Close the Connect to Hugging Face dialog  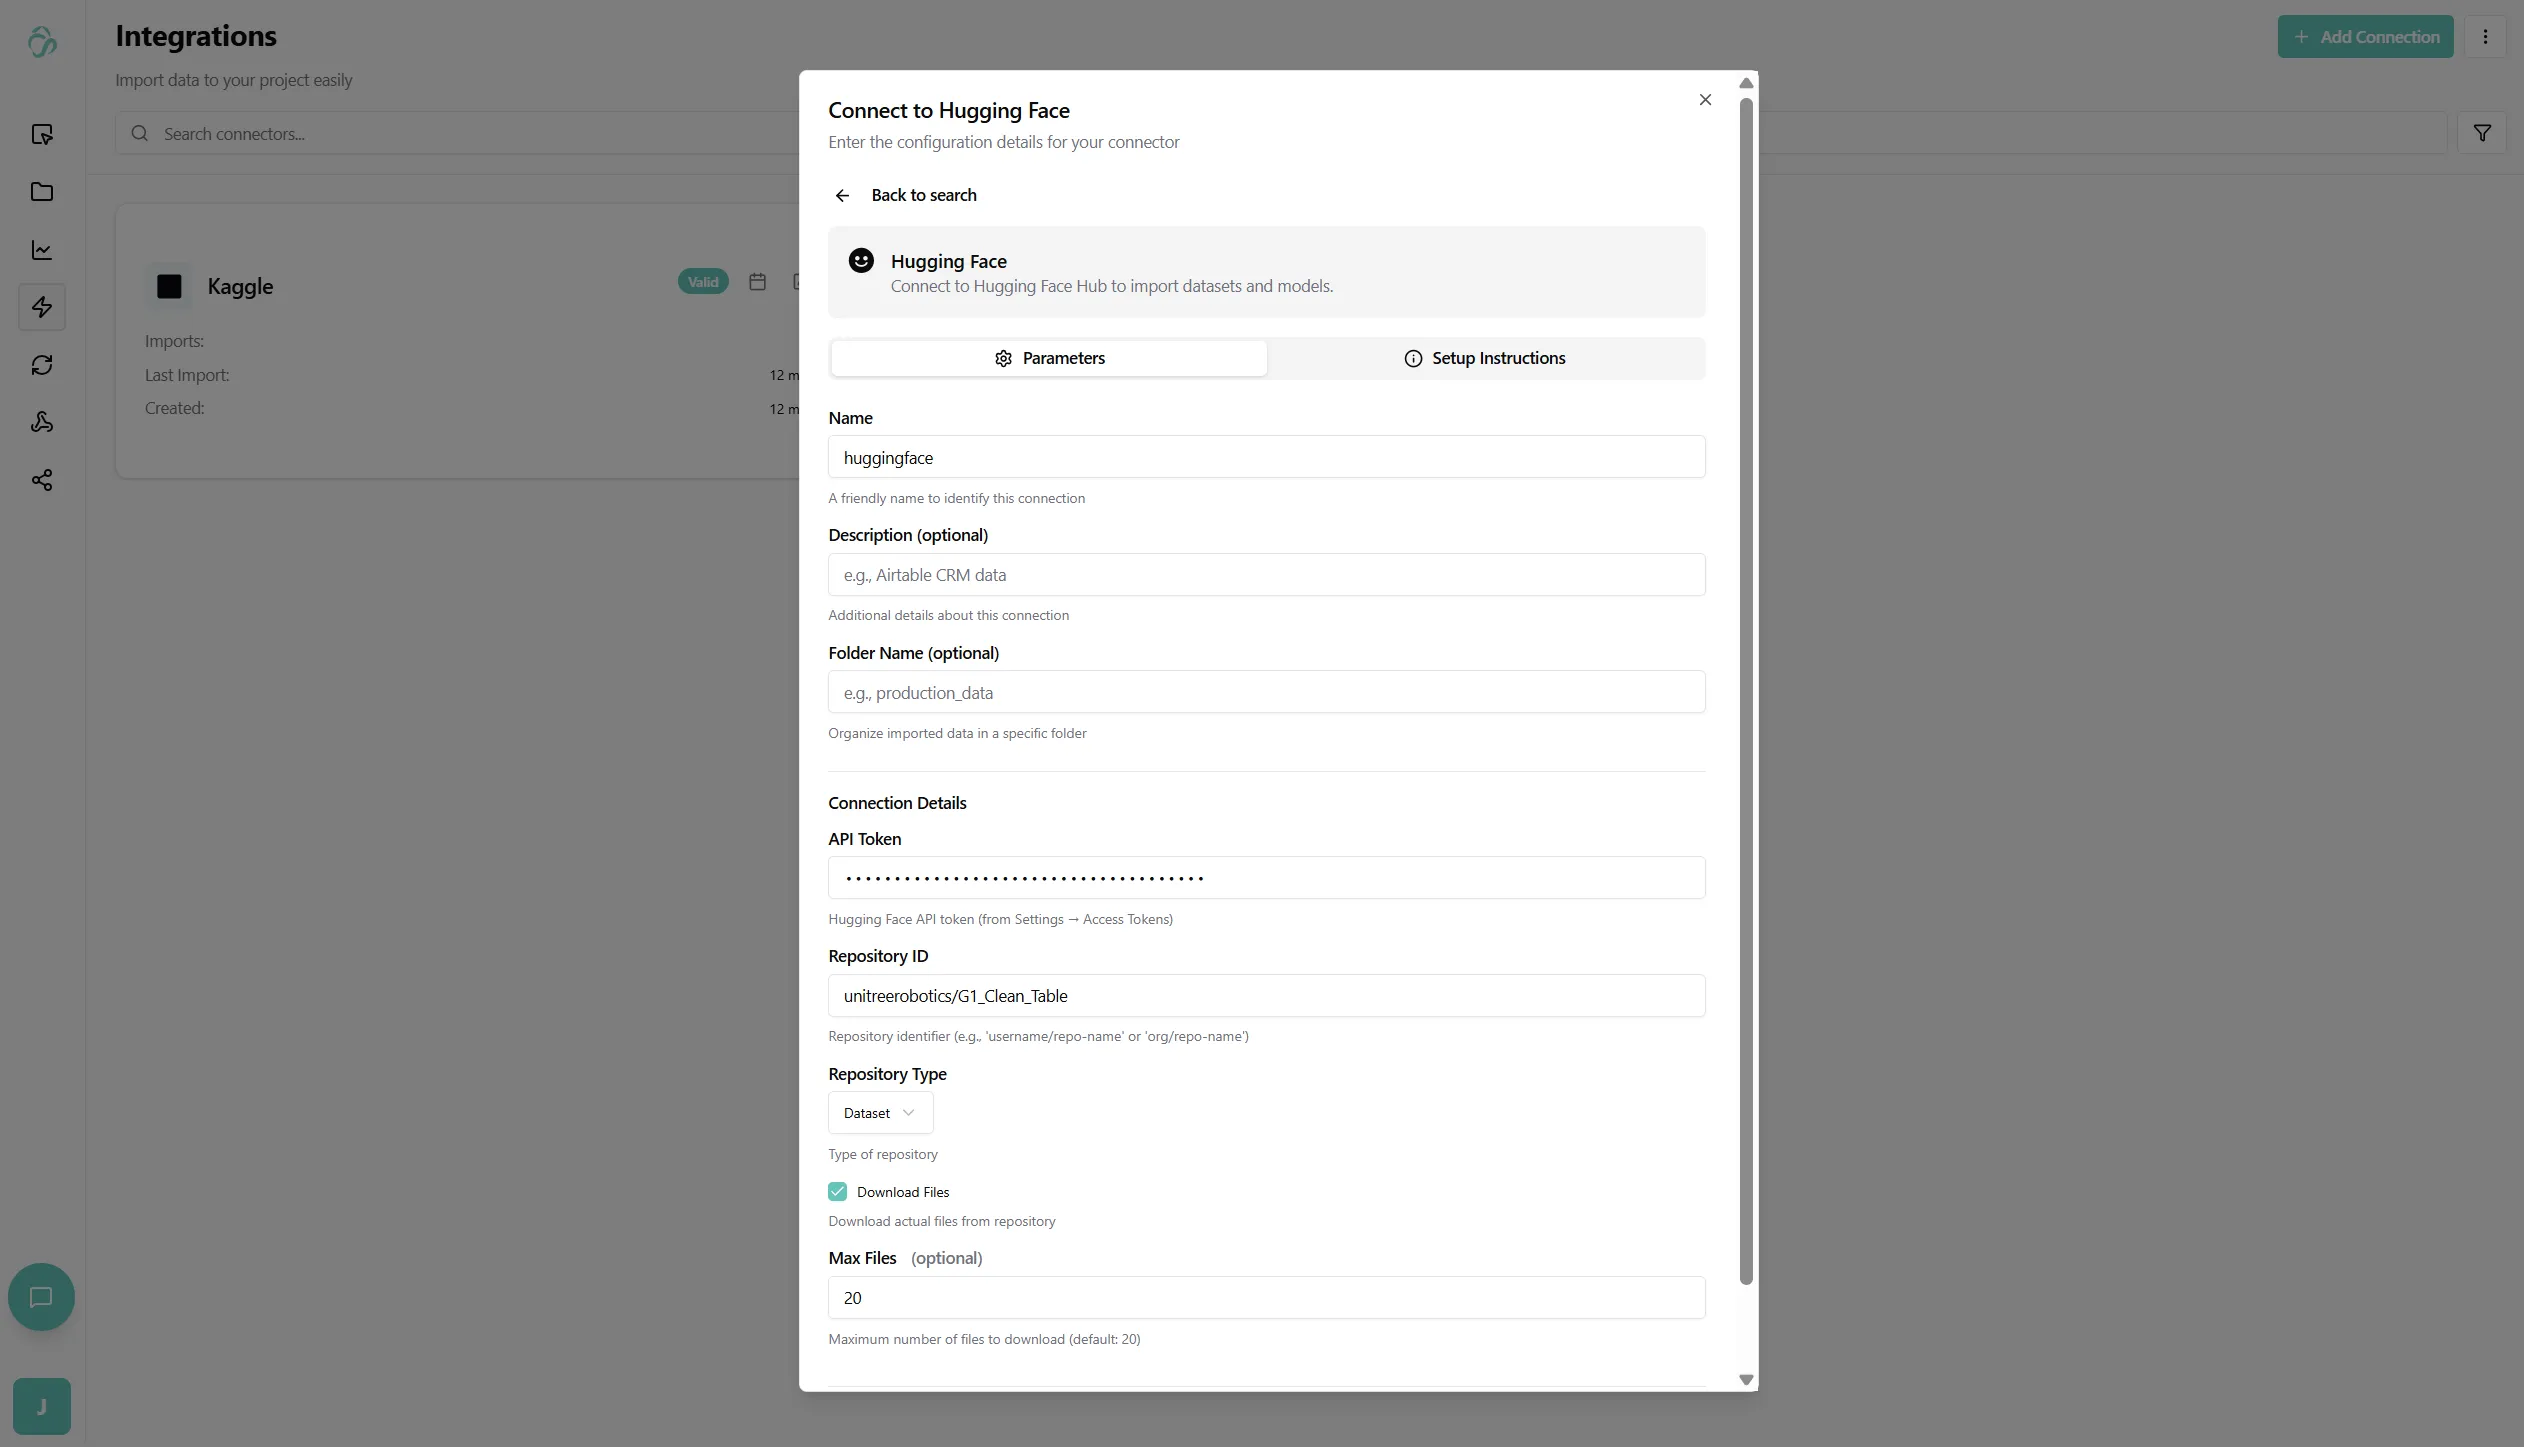point(1705,100)
